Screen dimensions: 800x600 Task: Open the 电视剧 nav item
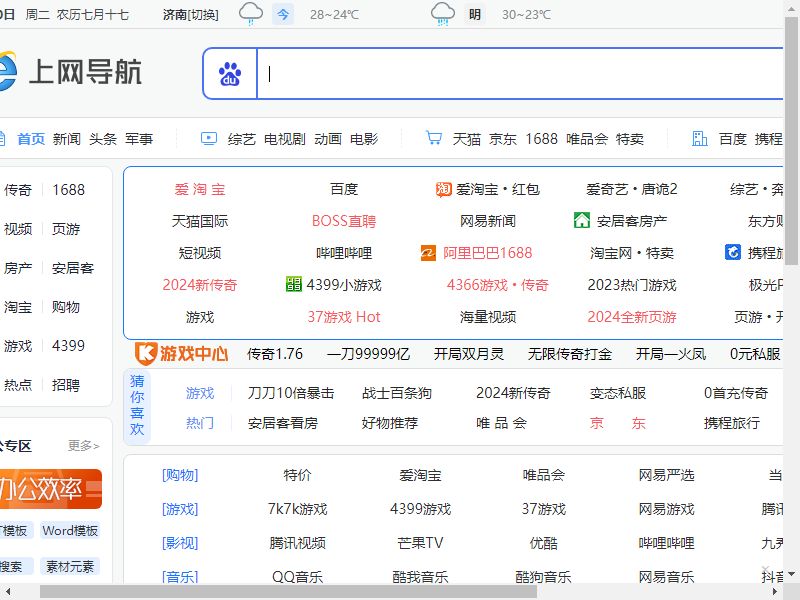click(x=285, y=139)
